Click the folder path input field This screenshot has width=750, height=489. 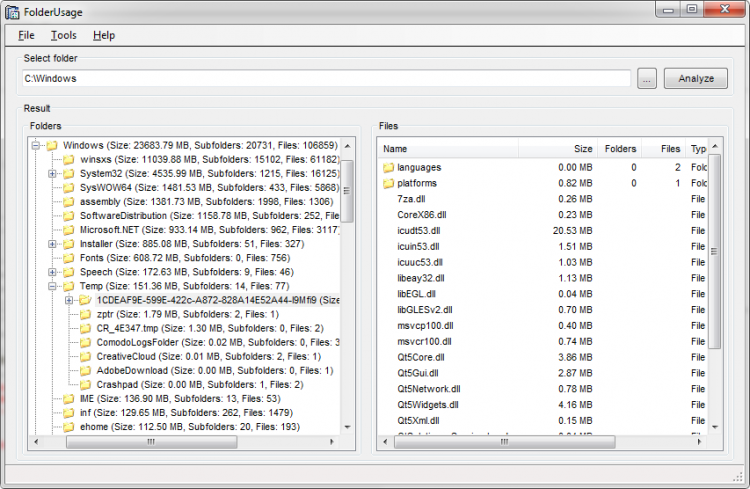327,78
